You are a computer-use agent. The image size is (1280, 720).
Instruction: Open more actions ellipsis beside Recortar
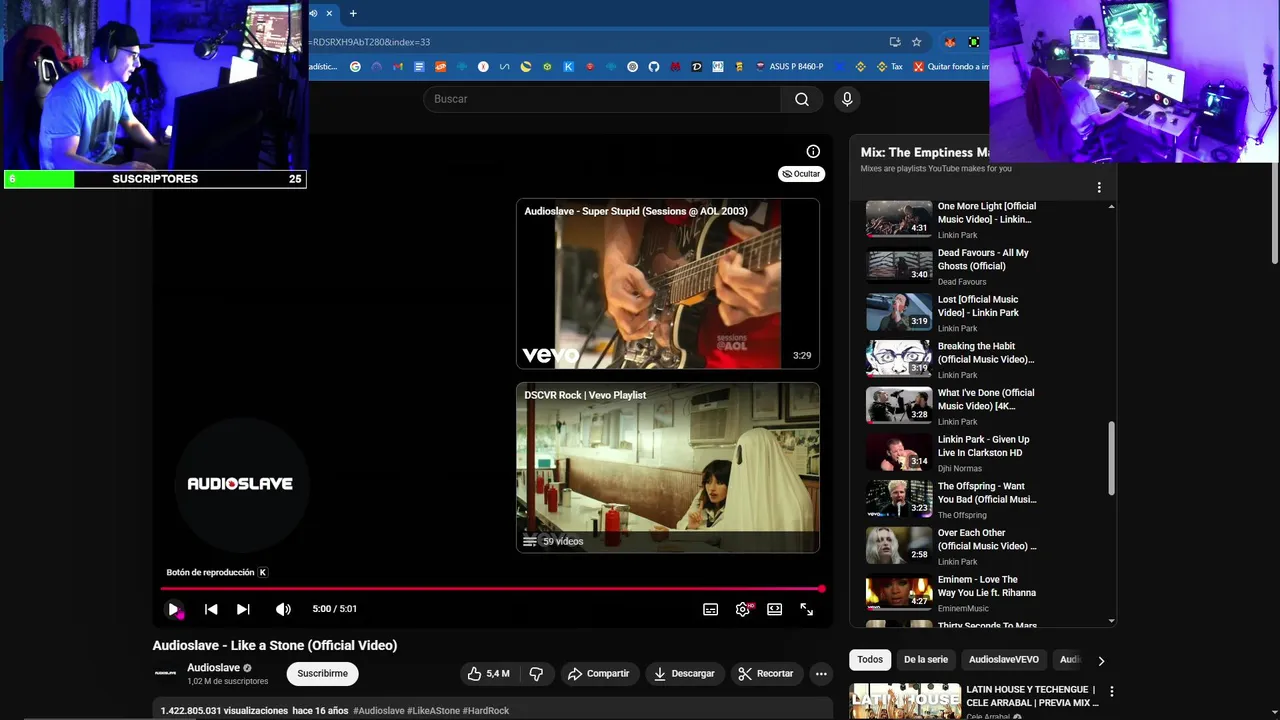coord(821,674)
